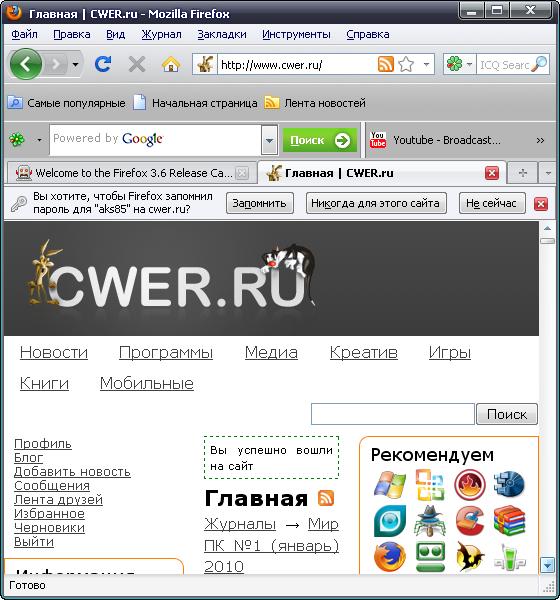Click the RSS icon beside Главная heading

tap(326, 498)
